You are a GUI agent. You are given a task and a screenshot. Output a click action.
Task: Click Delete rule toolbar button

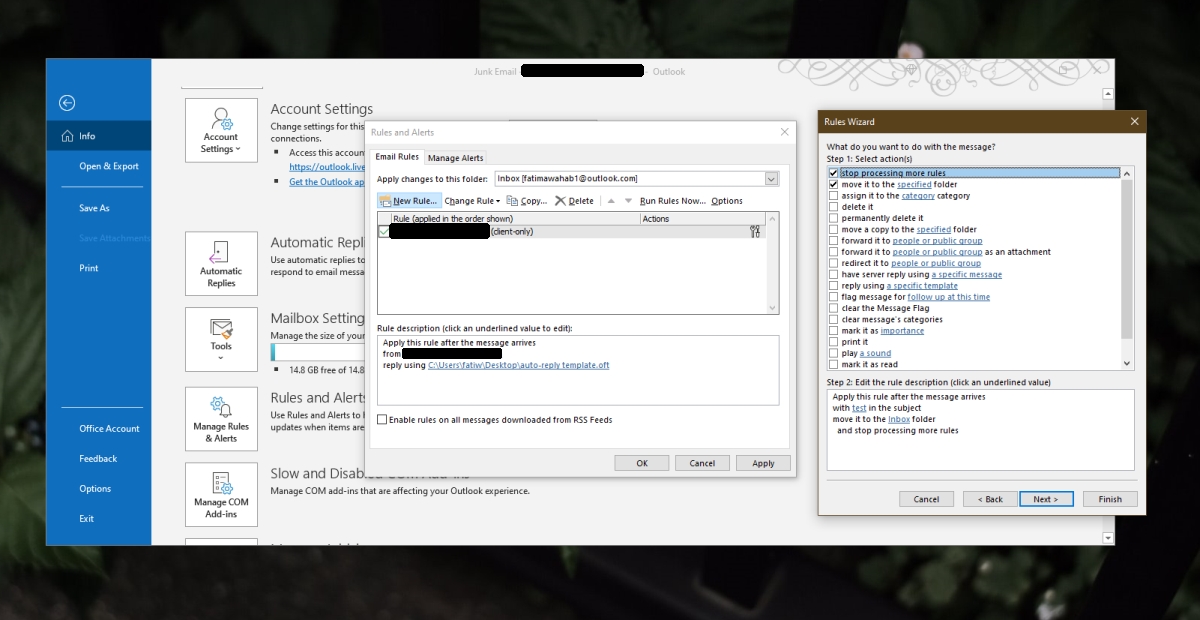(574, 201)
